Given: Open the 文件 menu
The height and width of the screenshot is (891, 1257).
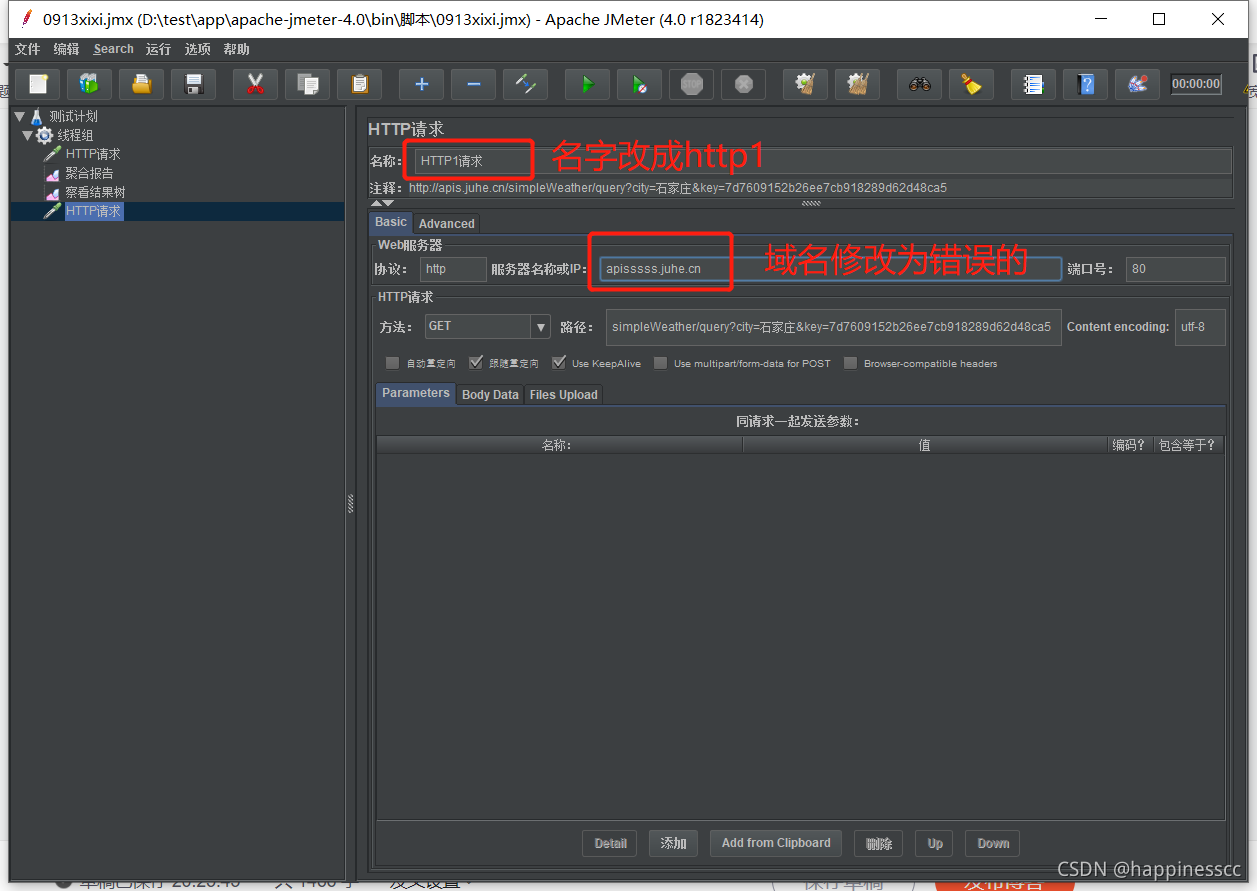Looking at the screenshot, I should 27,49.
